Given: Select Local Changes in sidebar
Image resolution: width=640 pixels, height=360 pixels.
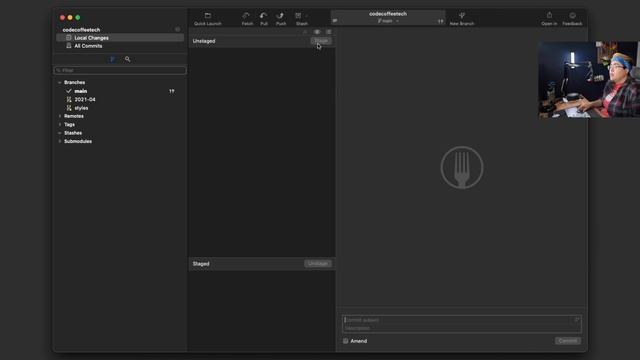Looking at the screenshot, I should [120, 38].
